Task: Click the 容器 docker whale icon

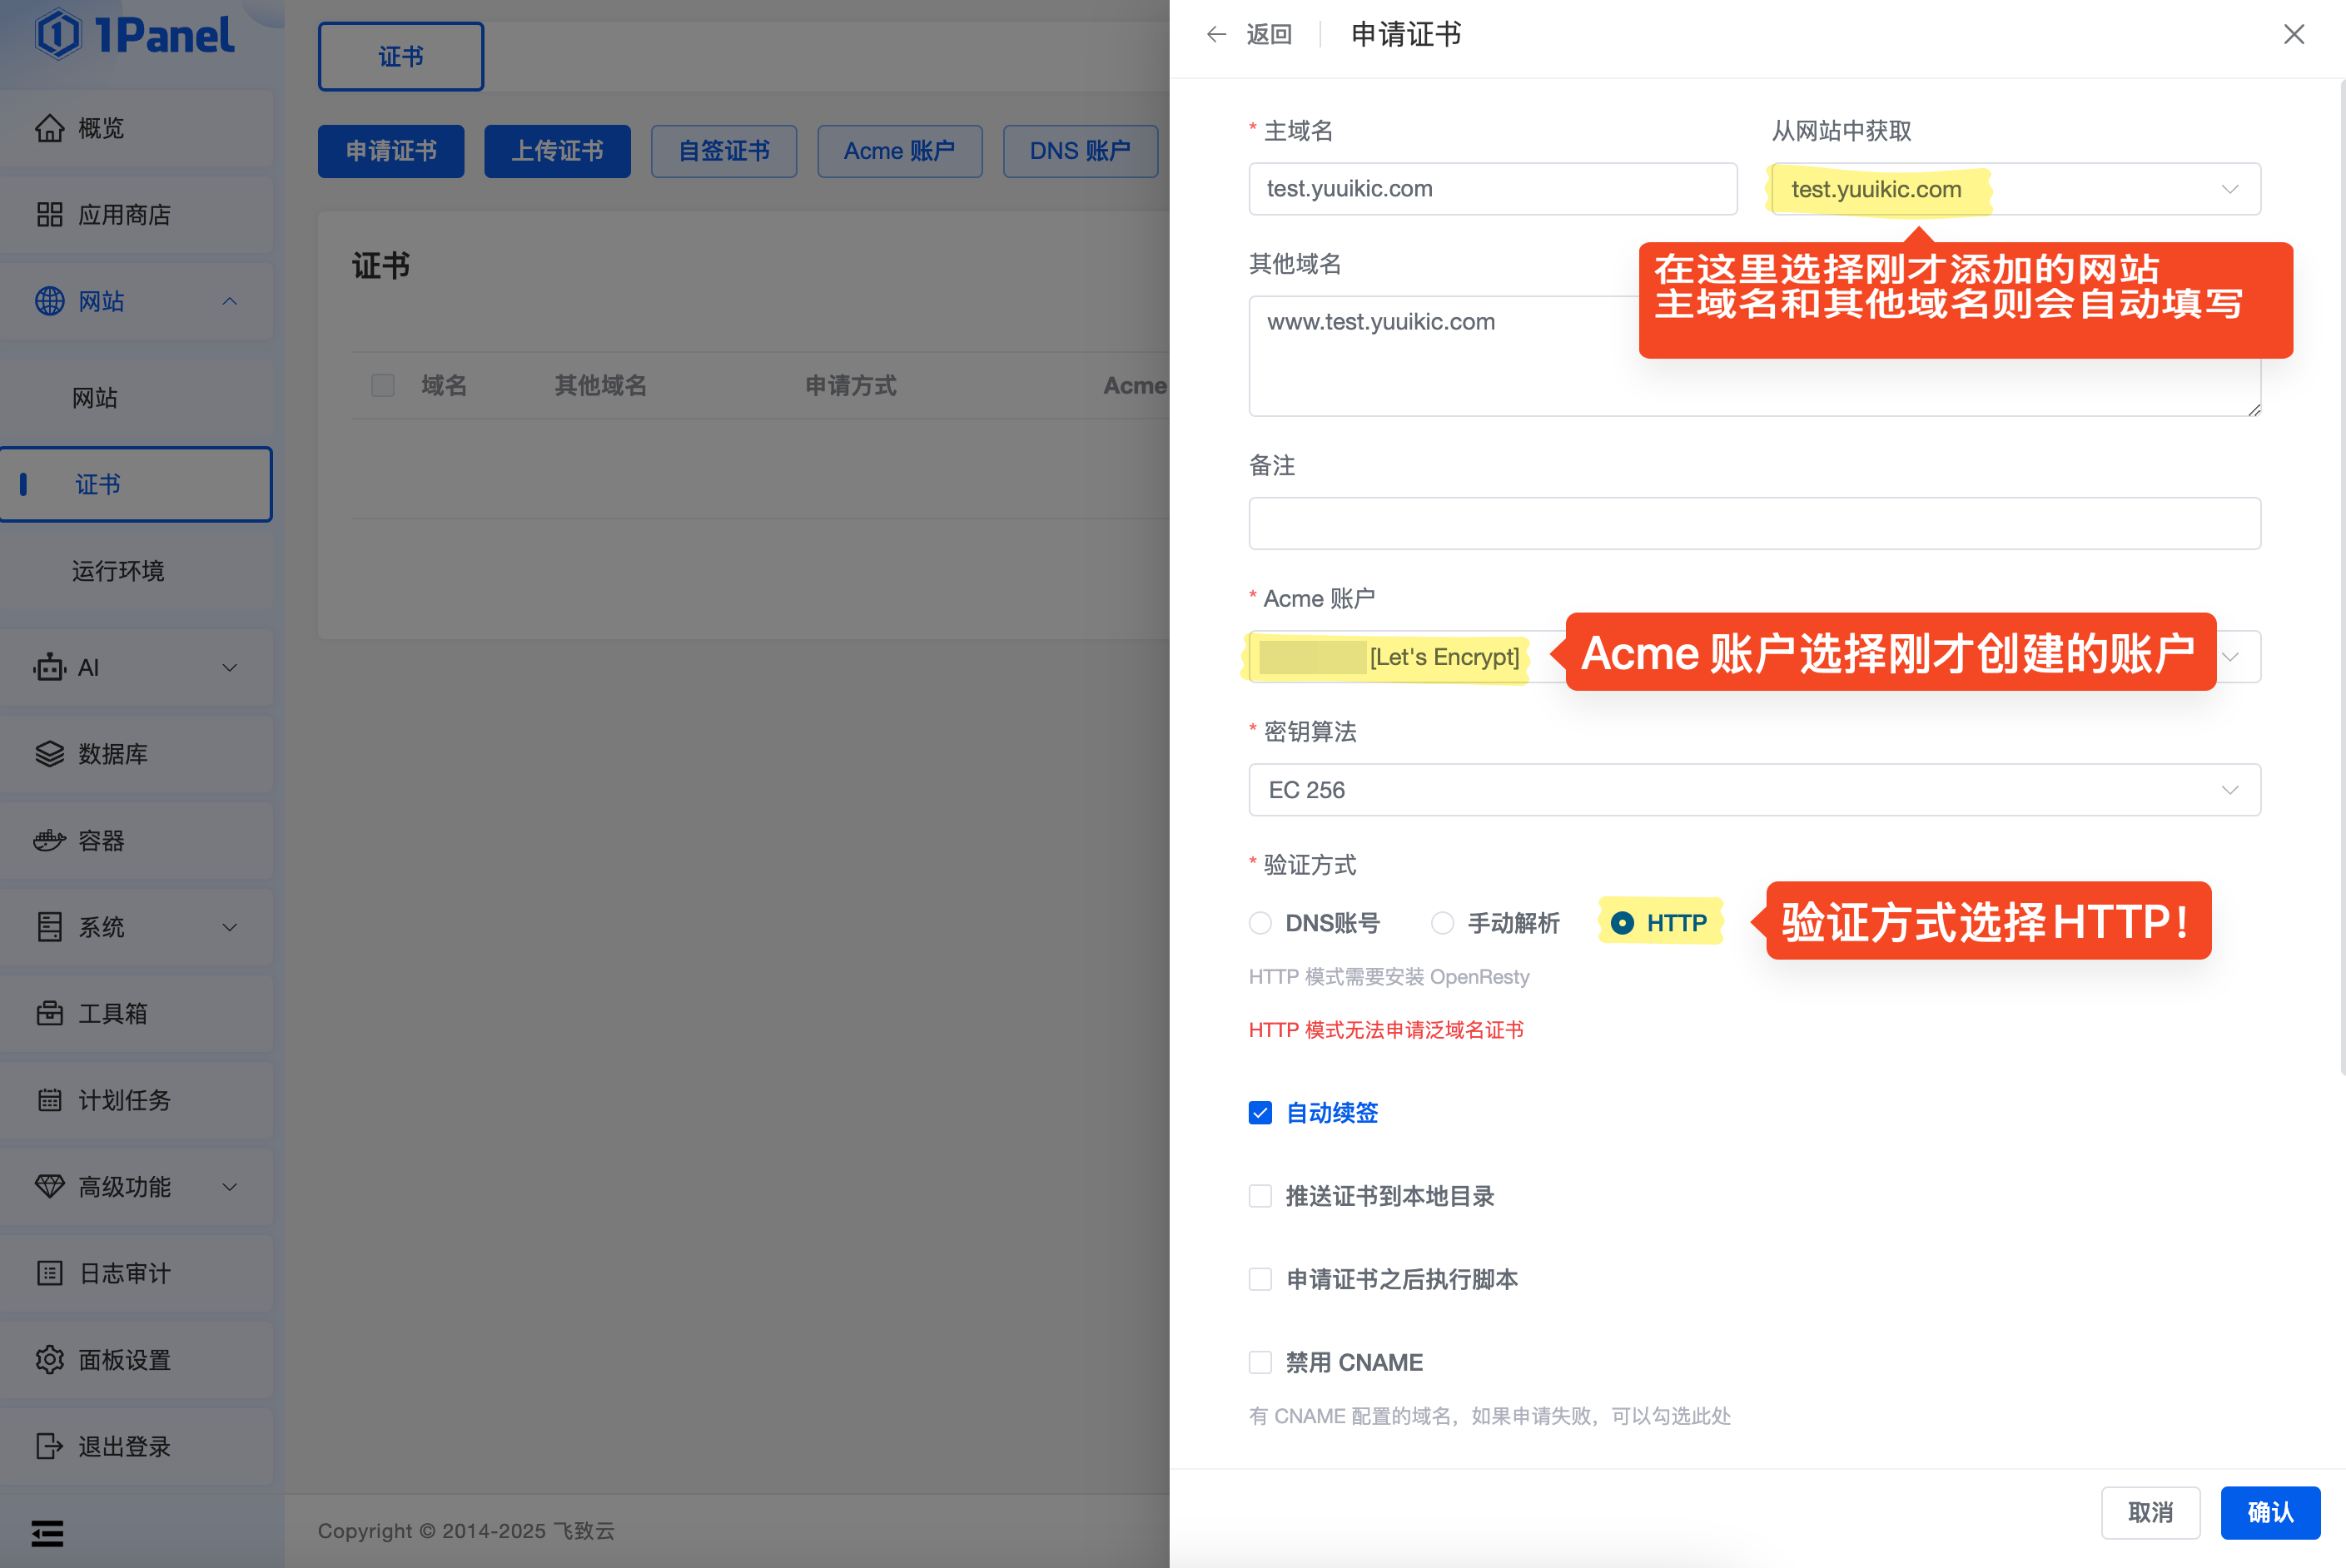Action: click(x=49, y=841)
